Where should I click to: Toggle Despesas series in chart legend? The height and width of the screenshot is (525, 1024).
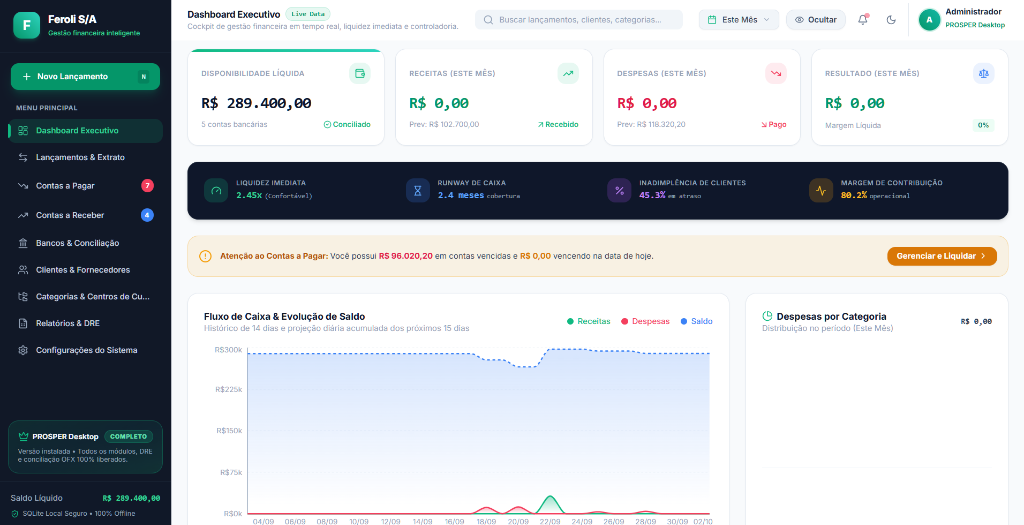(x=645, y=321)
